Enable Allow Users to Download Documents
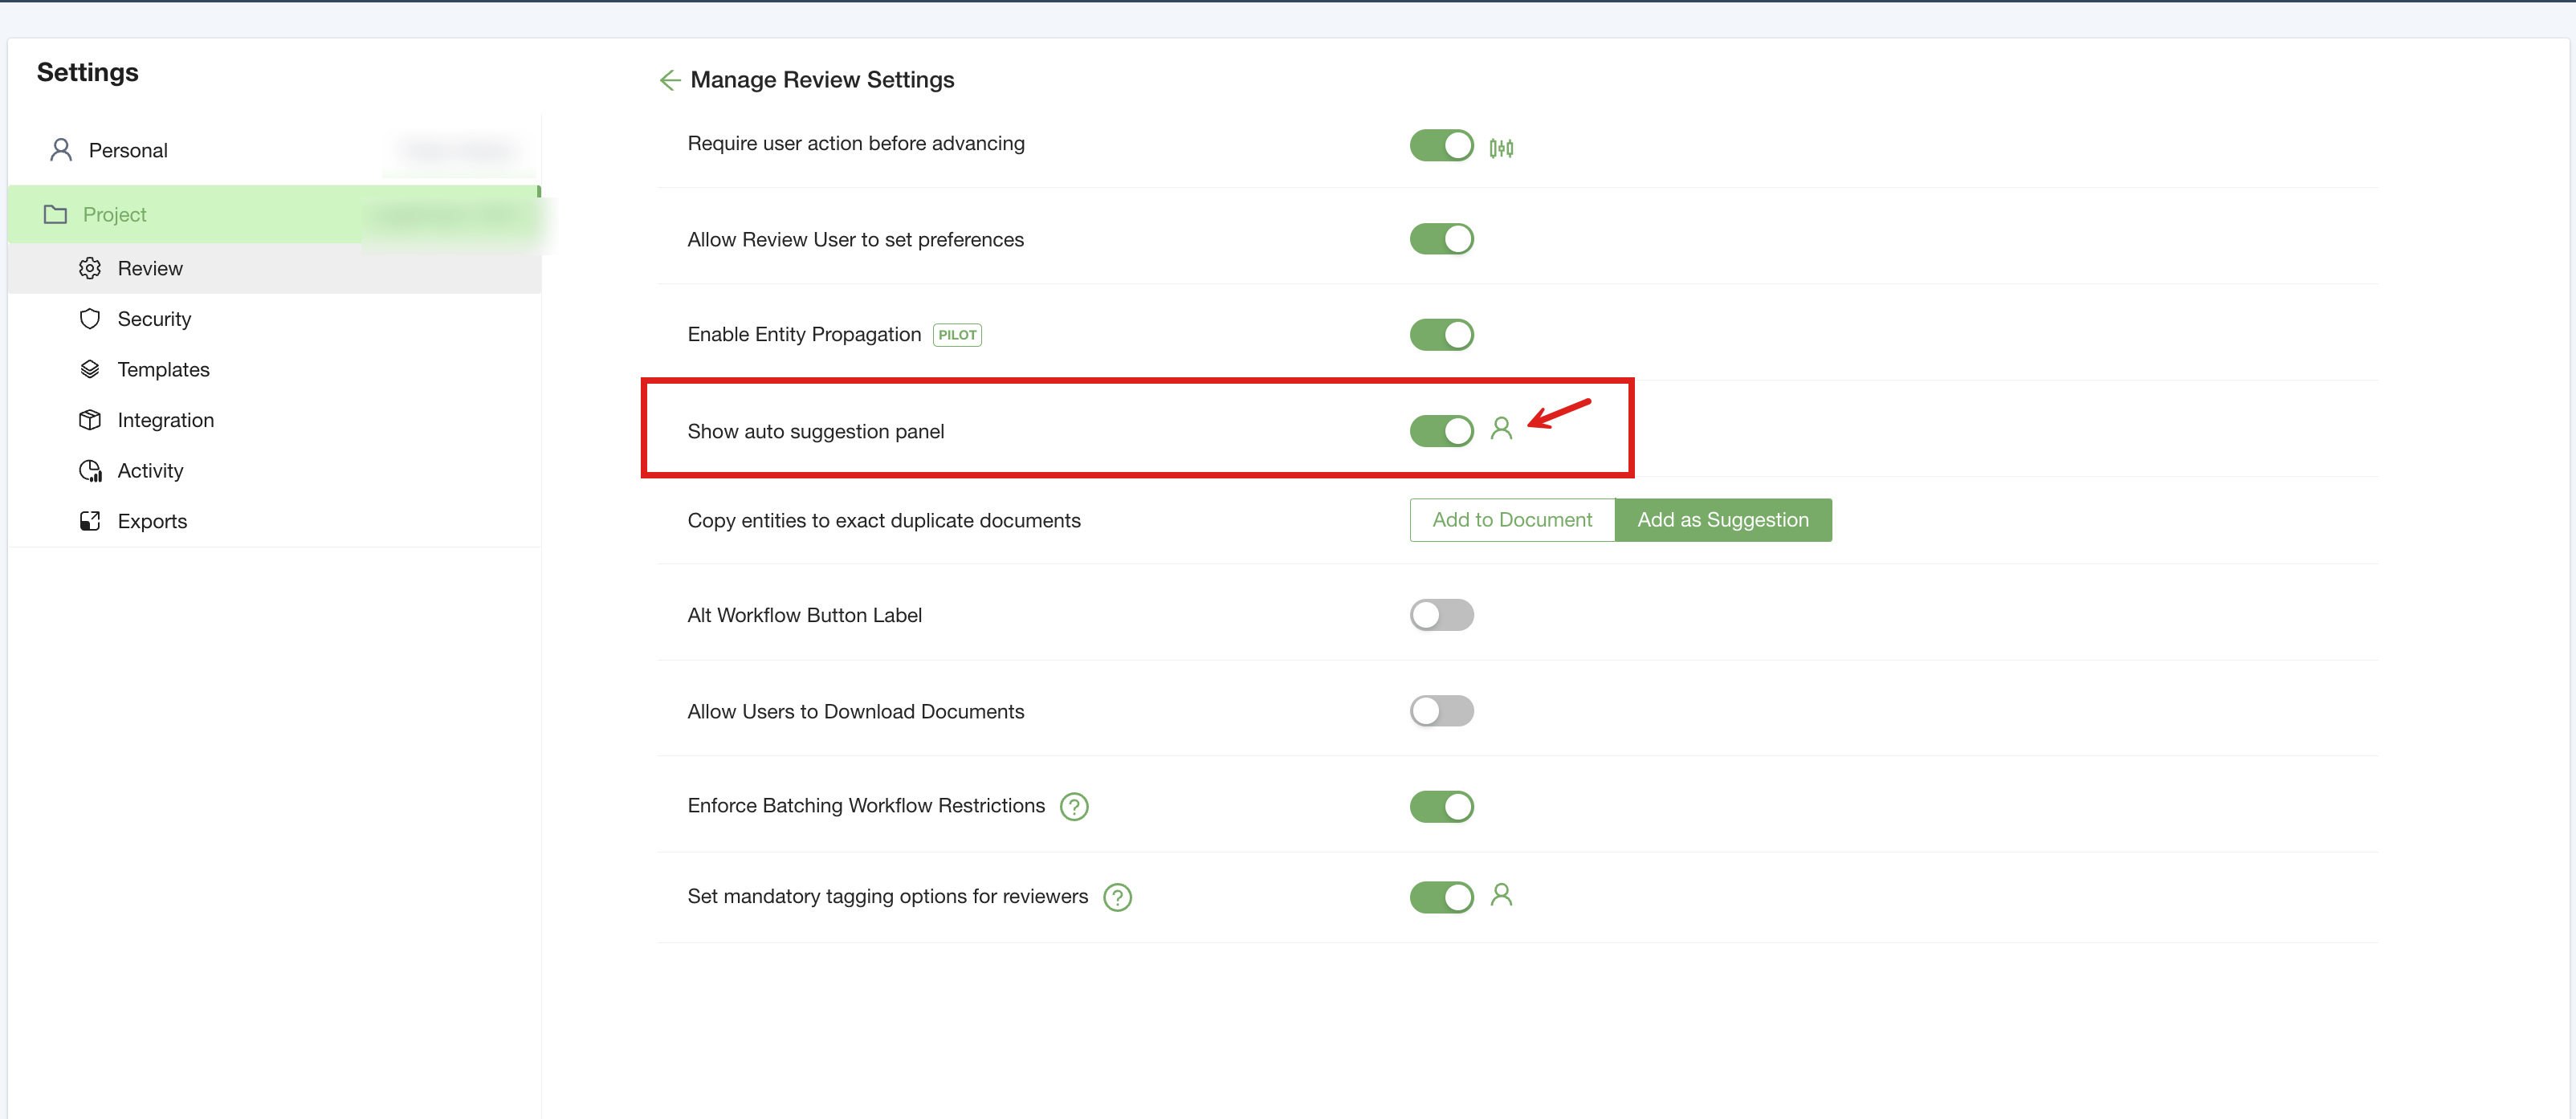 (1441, 711)
